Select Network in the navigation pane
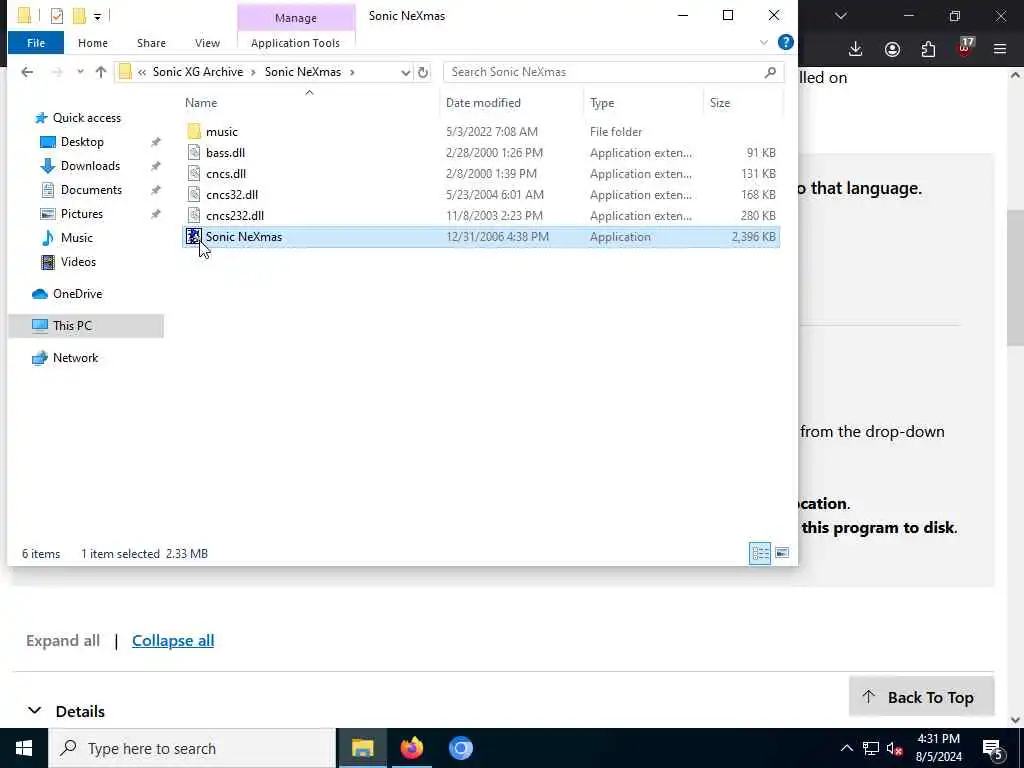This screenshot has height=768, width=1024. pos(75,358)
